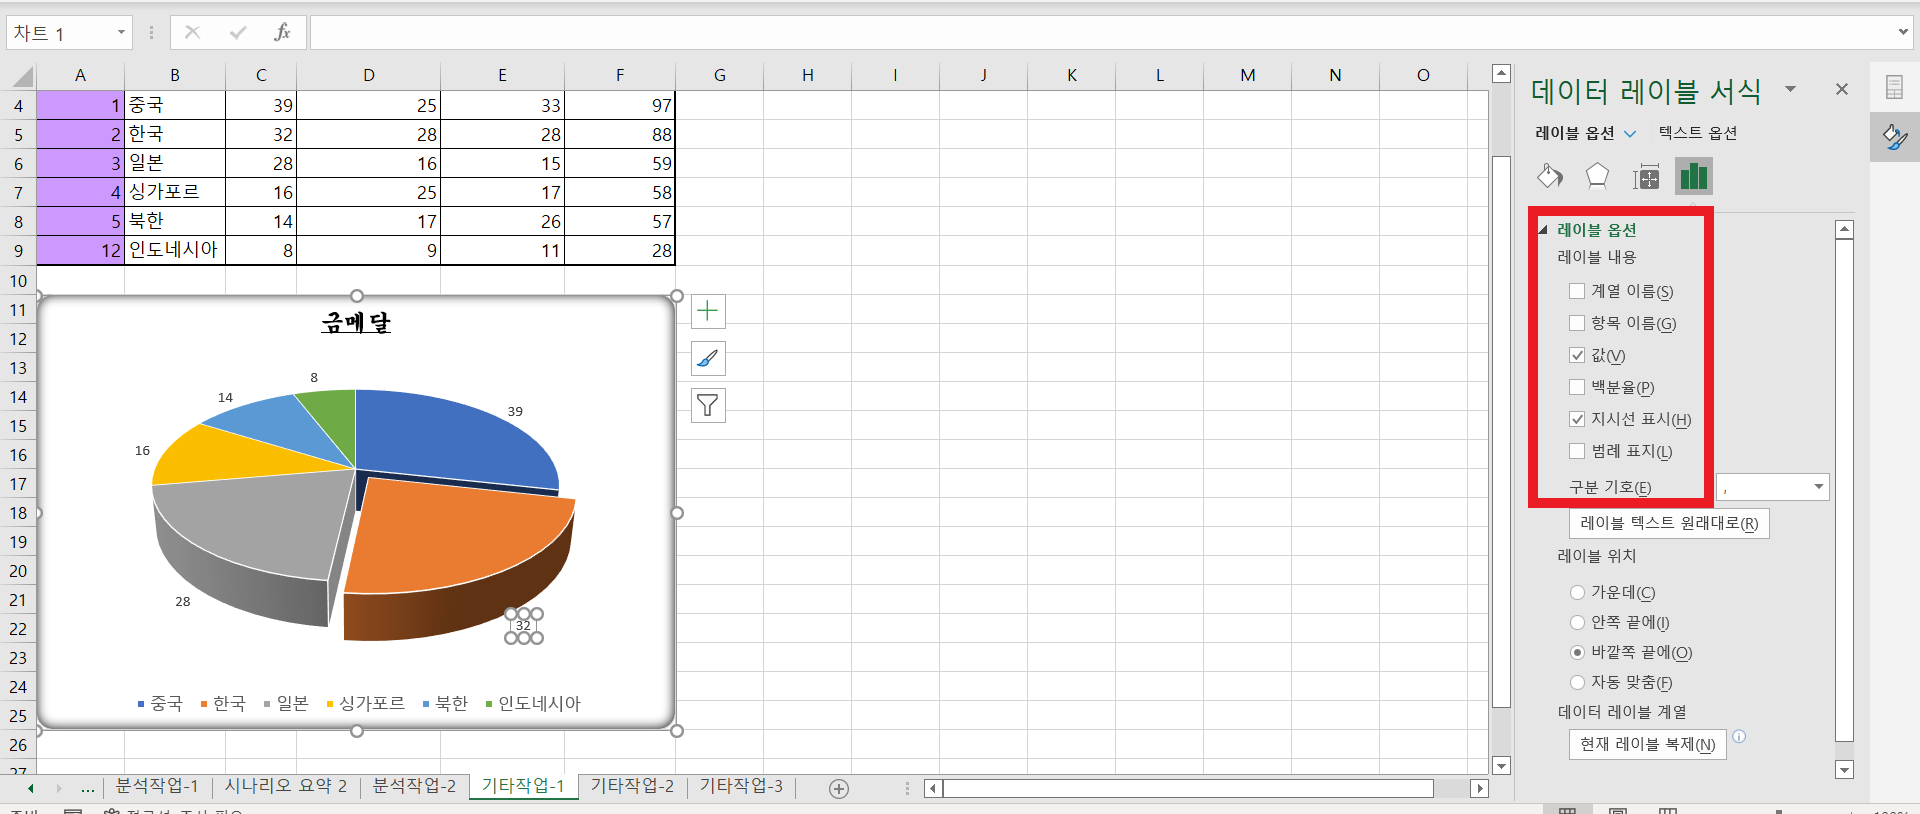Collapse the 레이블 옵션 section triangle
Viewport: 1920px width, 814px height.
coord(1543,230)
